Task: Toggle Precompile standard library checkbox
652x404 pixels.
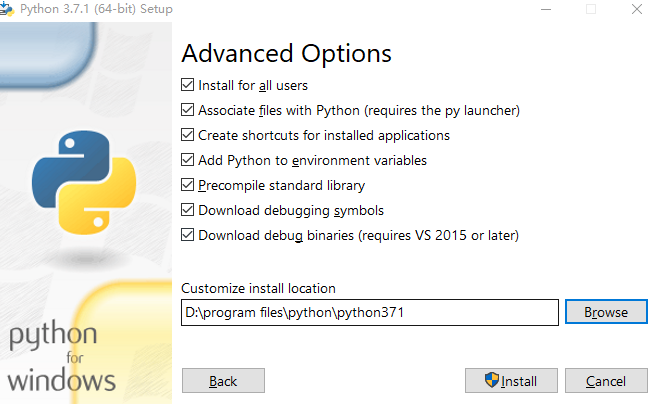Action: pos(188,185)
